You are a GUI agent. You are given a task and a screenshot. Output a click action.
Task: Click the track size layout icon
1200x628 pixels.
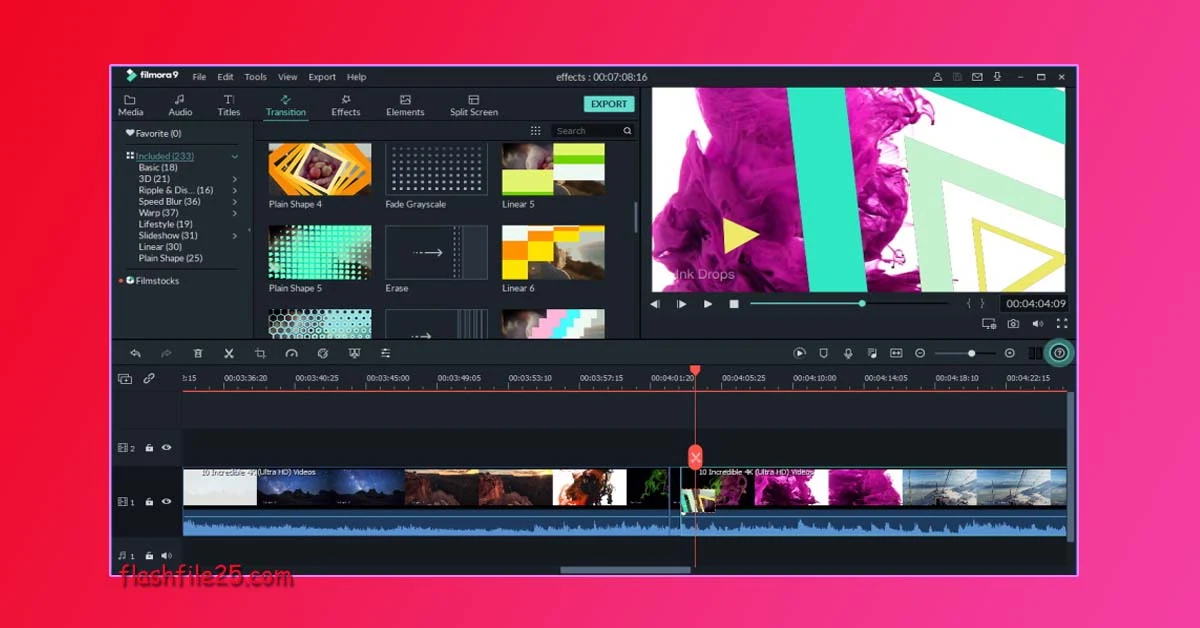[x=1035, y=353]
